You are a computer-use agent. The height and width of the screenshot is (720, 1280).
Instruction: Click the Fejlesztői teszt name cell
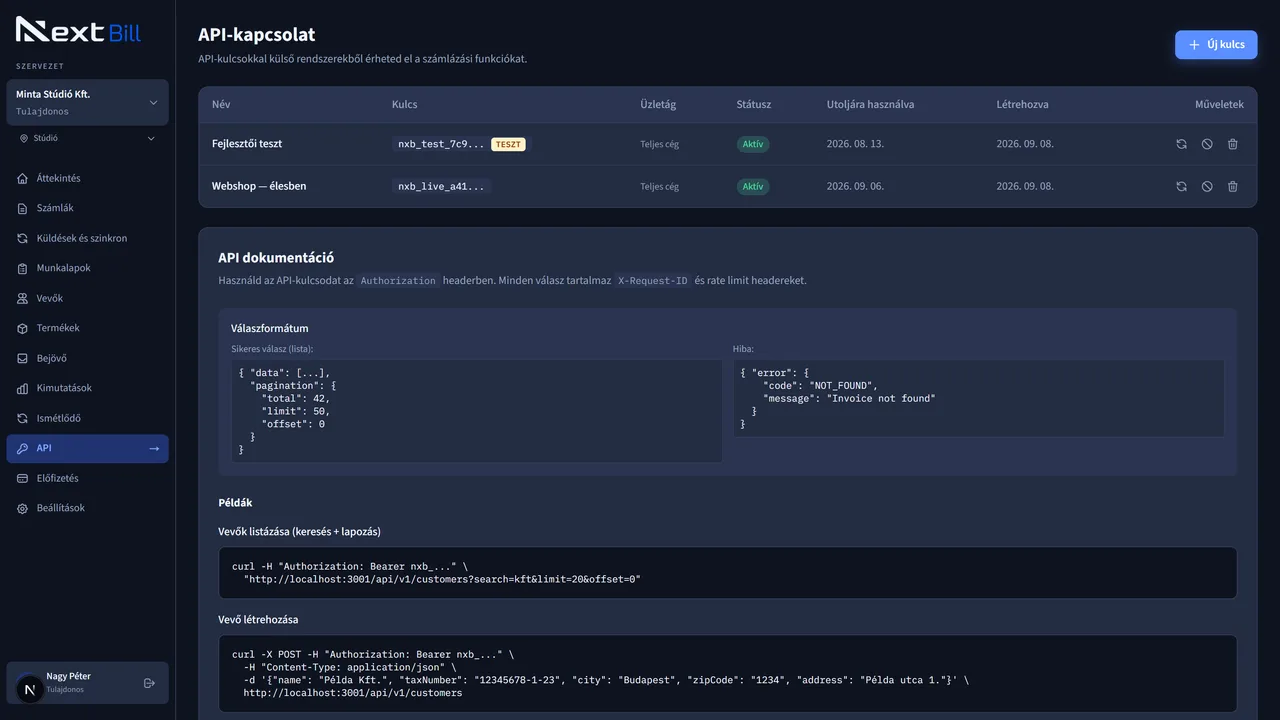pos(247,144)
